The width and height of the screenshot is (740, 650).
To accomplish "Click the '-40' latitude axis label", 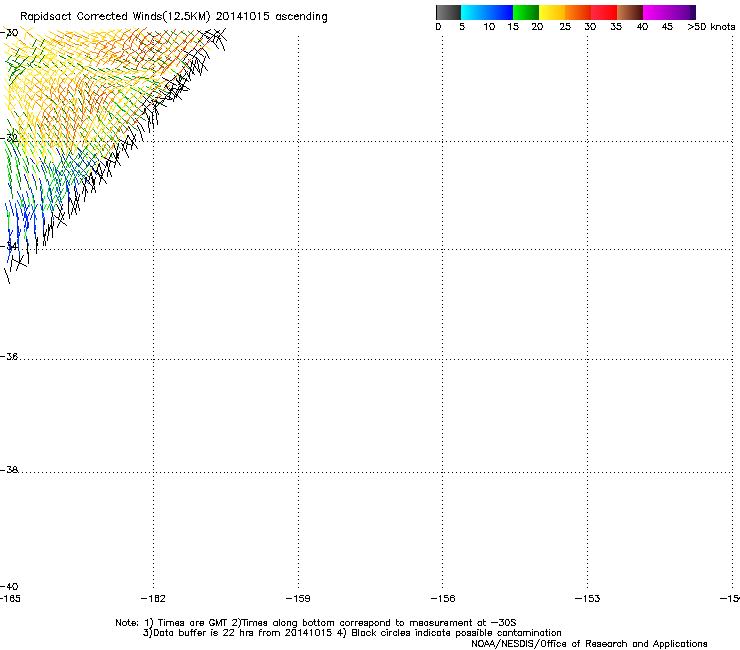I will [x=9, y=587].
